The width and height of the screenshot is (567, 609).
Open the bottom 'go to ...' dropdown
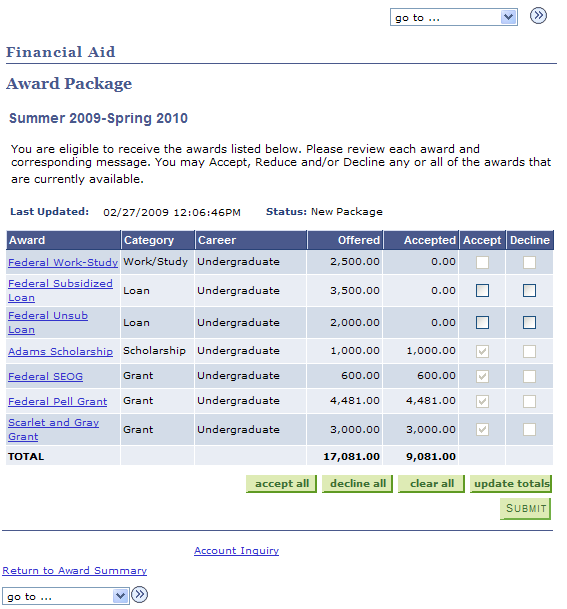click(x=66, y=596)
